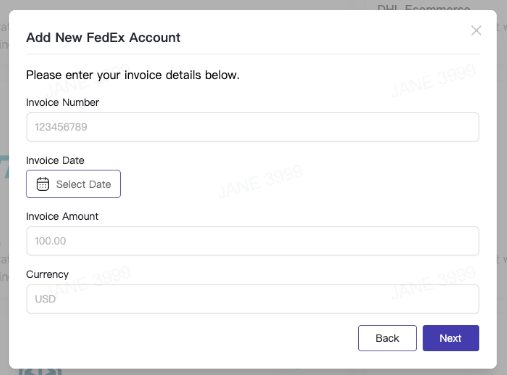The height and width of the screenshot is (375, 507).
Task: Click the Invoice Number label
Action: click(x=63, y=102)
